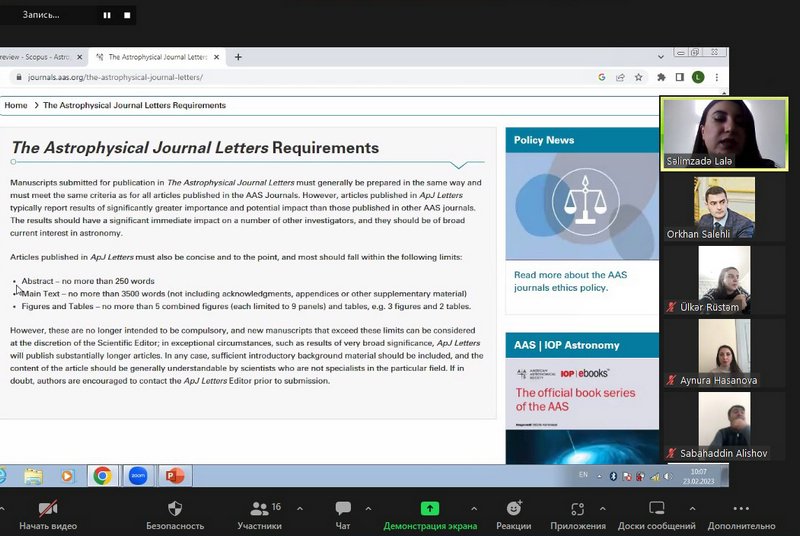This screenshot has width=800, height=536.
Task: Close the Scopus browser tab
Action: tap(80, 57)
